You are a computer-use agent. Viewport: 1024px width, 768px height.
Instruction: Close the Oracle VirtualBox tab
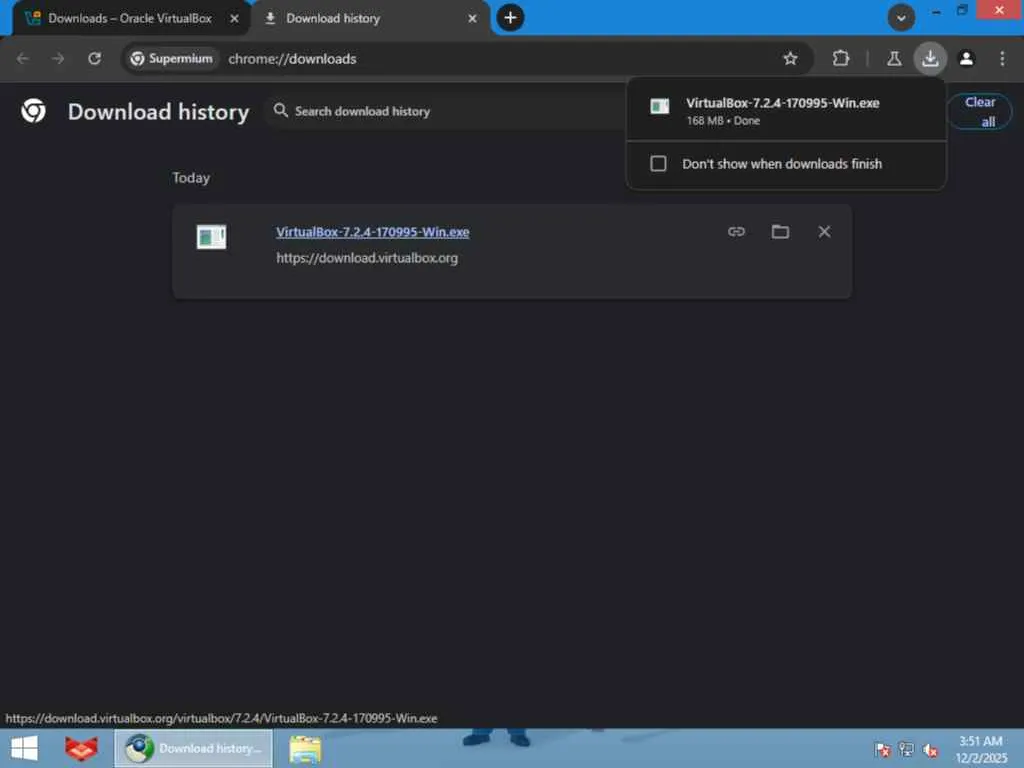click(x=234, y=19)
